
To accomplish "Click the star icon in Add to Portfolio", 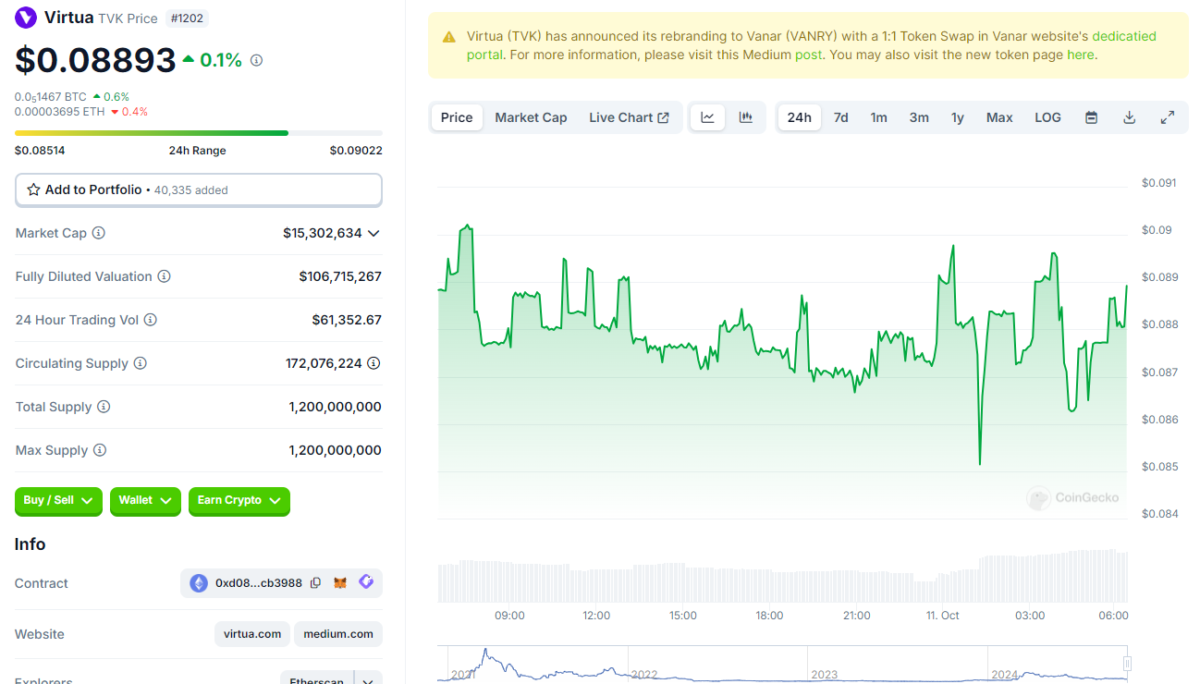I will click(33, 189).
